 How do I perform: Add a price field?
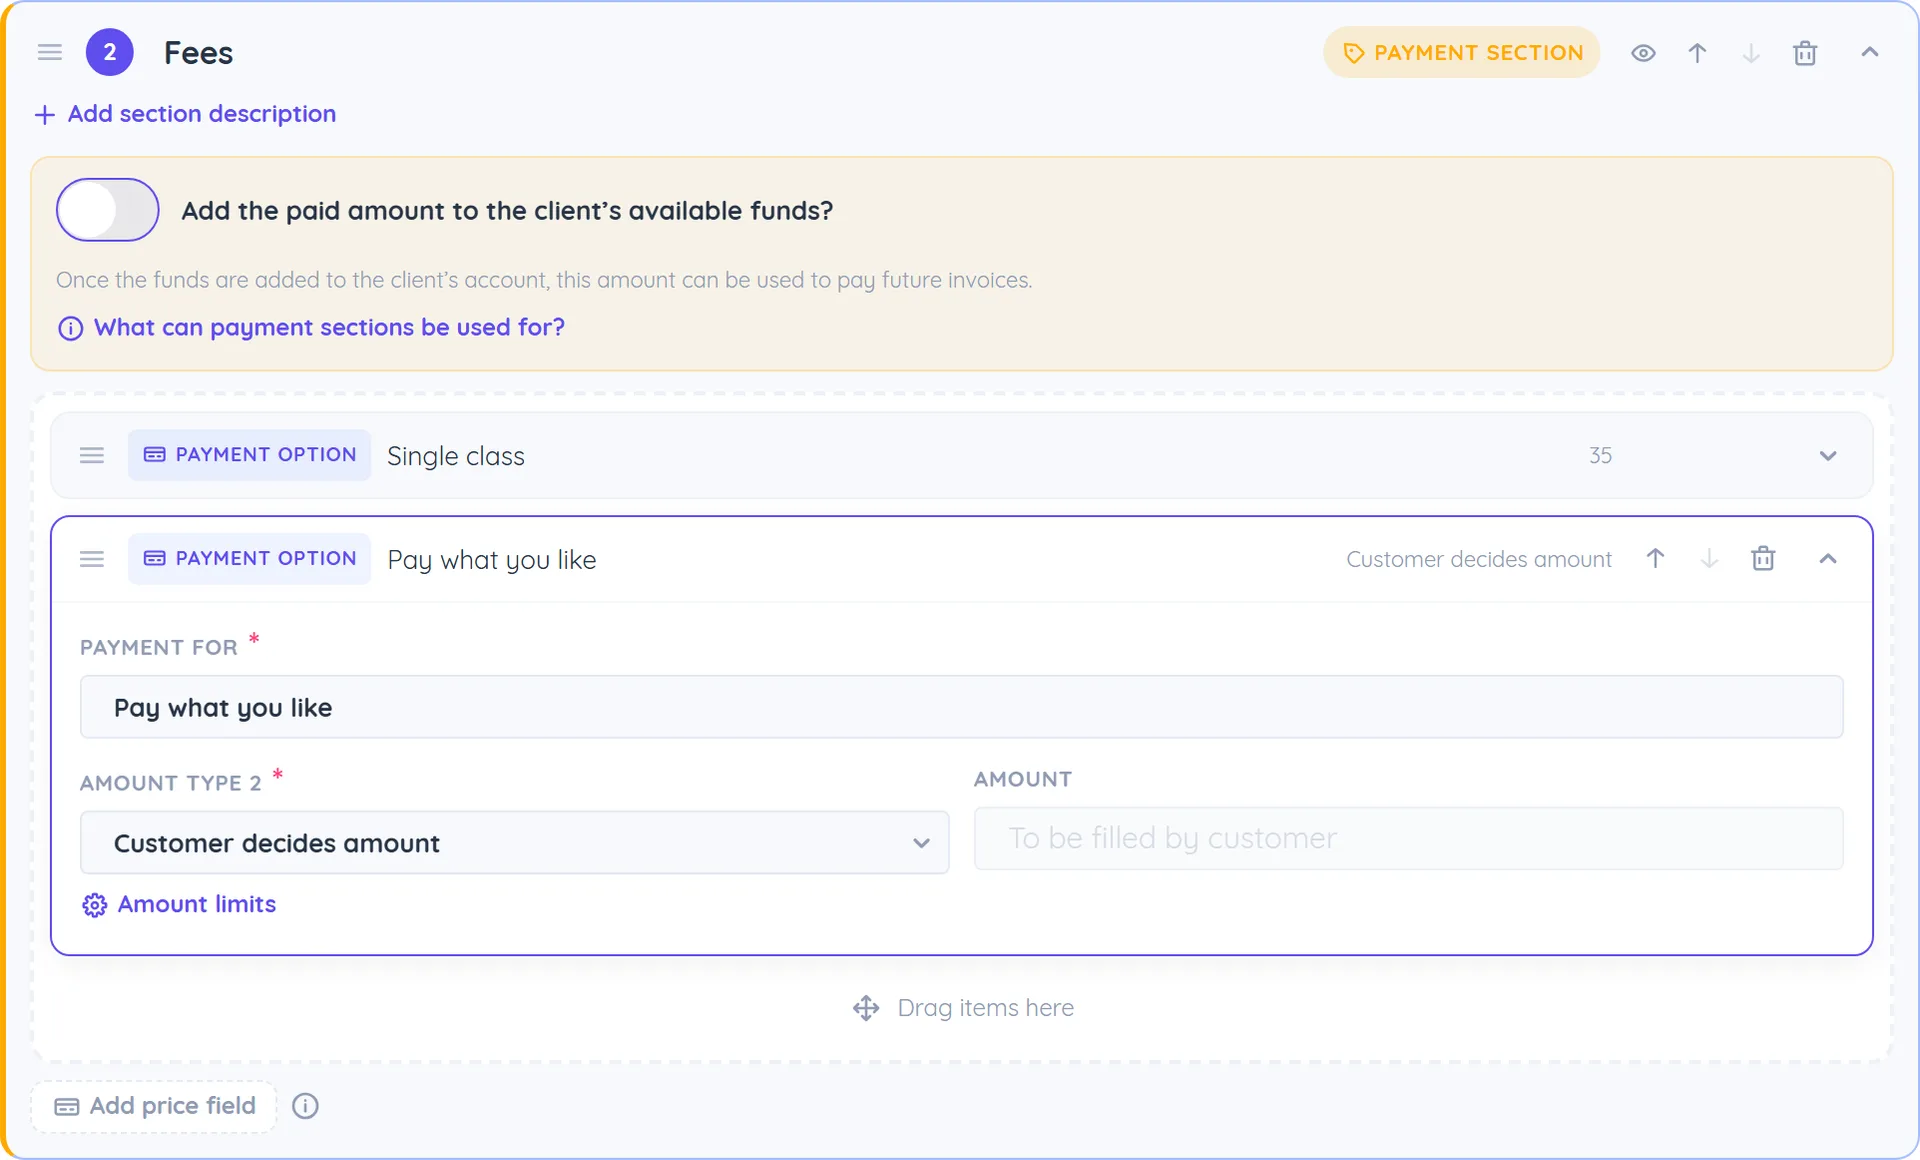point(154,1106)
